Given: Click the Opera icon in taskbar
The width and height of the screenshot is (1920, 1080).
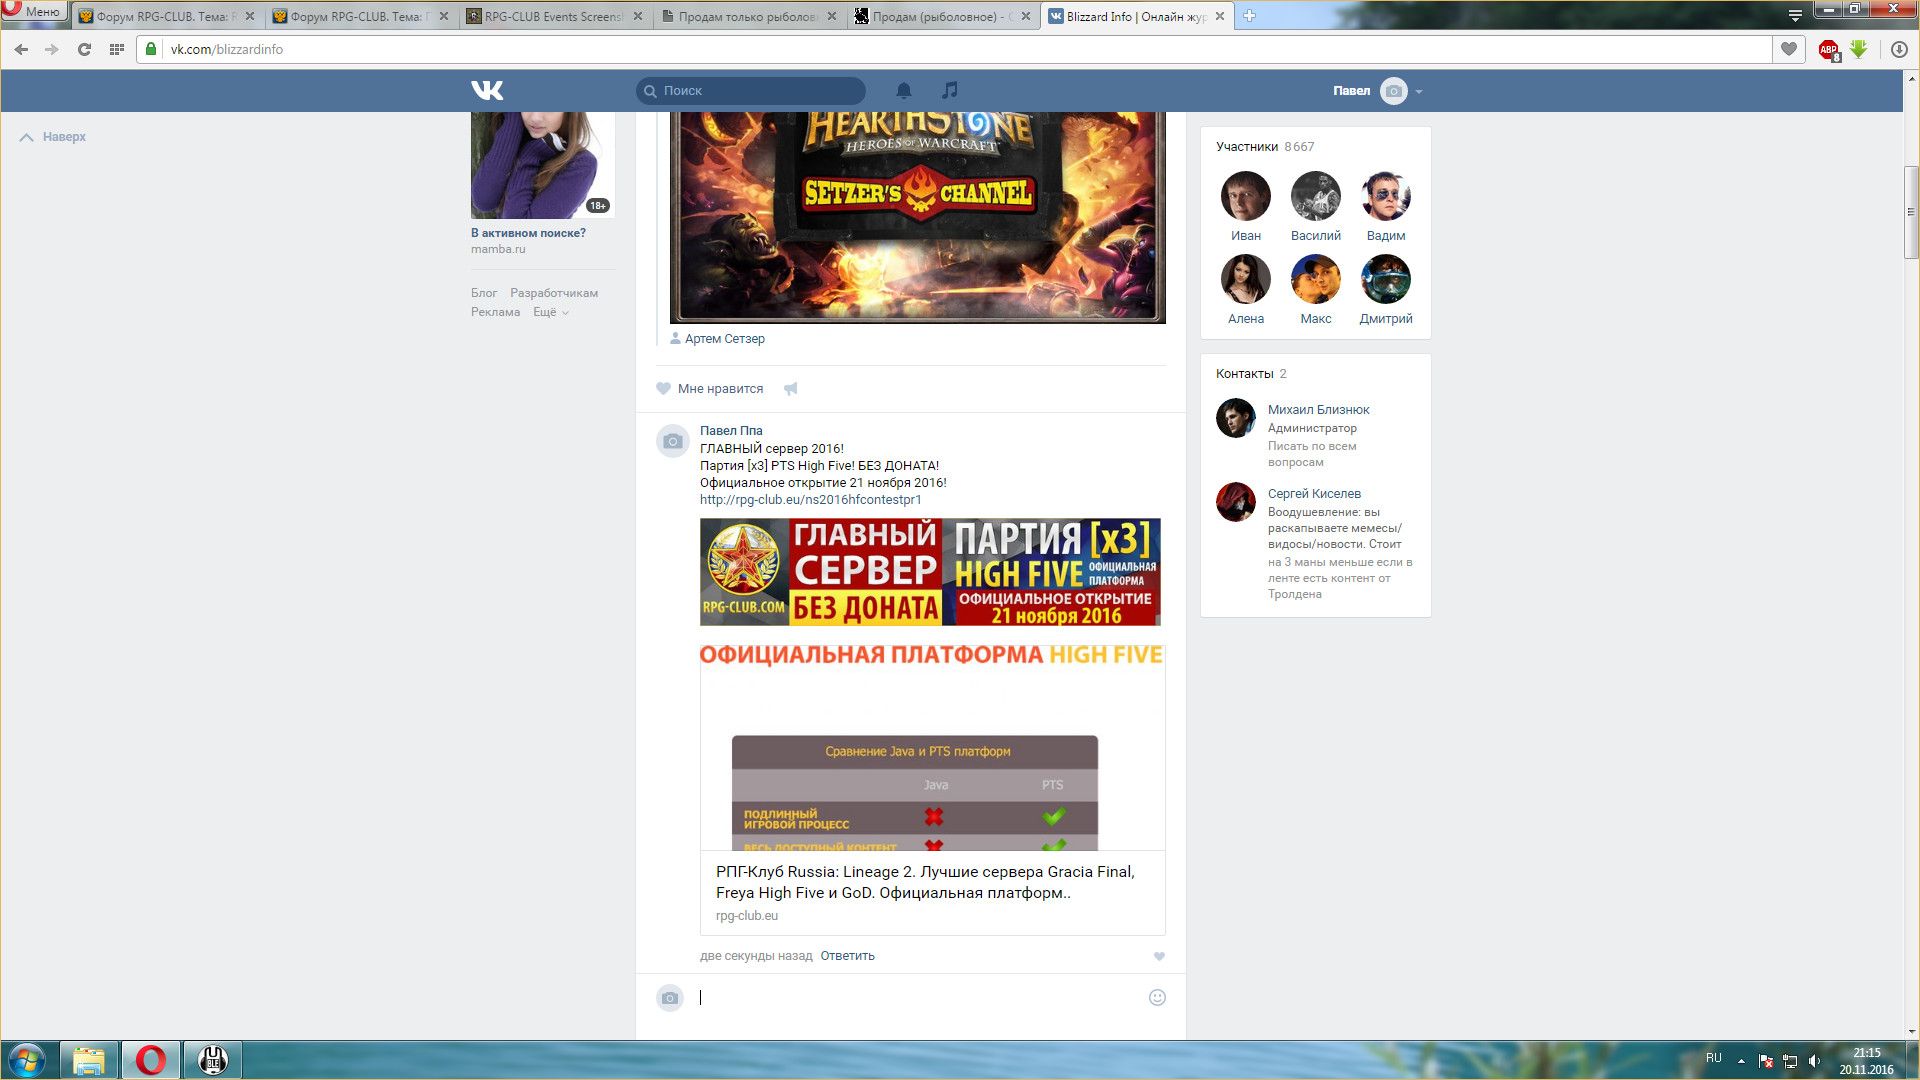Looking at the screenshot, I should point(151,1060).
